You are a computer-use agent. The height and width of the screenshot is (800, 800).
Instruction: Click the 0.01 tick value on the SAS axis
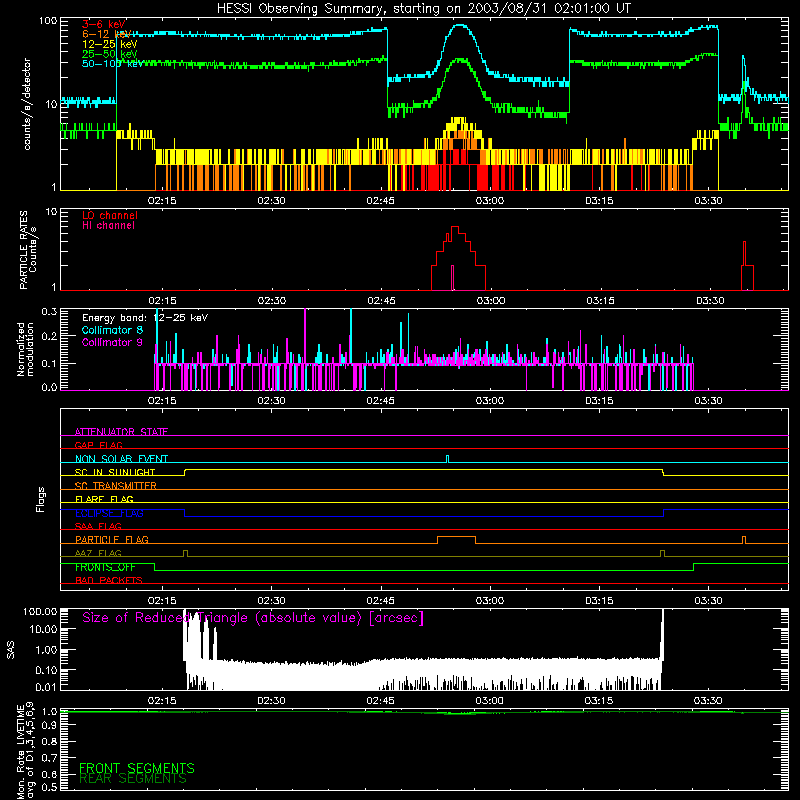(46, 687)
